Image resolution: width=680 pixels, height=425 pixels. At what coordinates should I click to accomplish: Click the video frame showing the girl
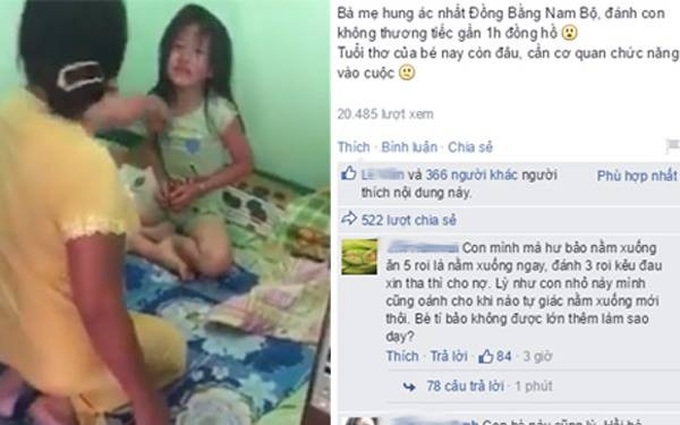(x=165, y=212)
